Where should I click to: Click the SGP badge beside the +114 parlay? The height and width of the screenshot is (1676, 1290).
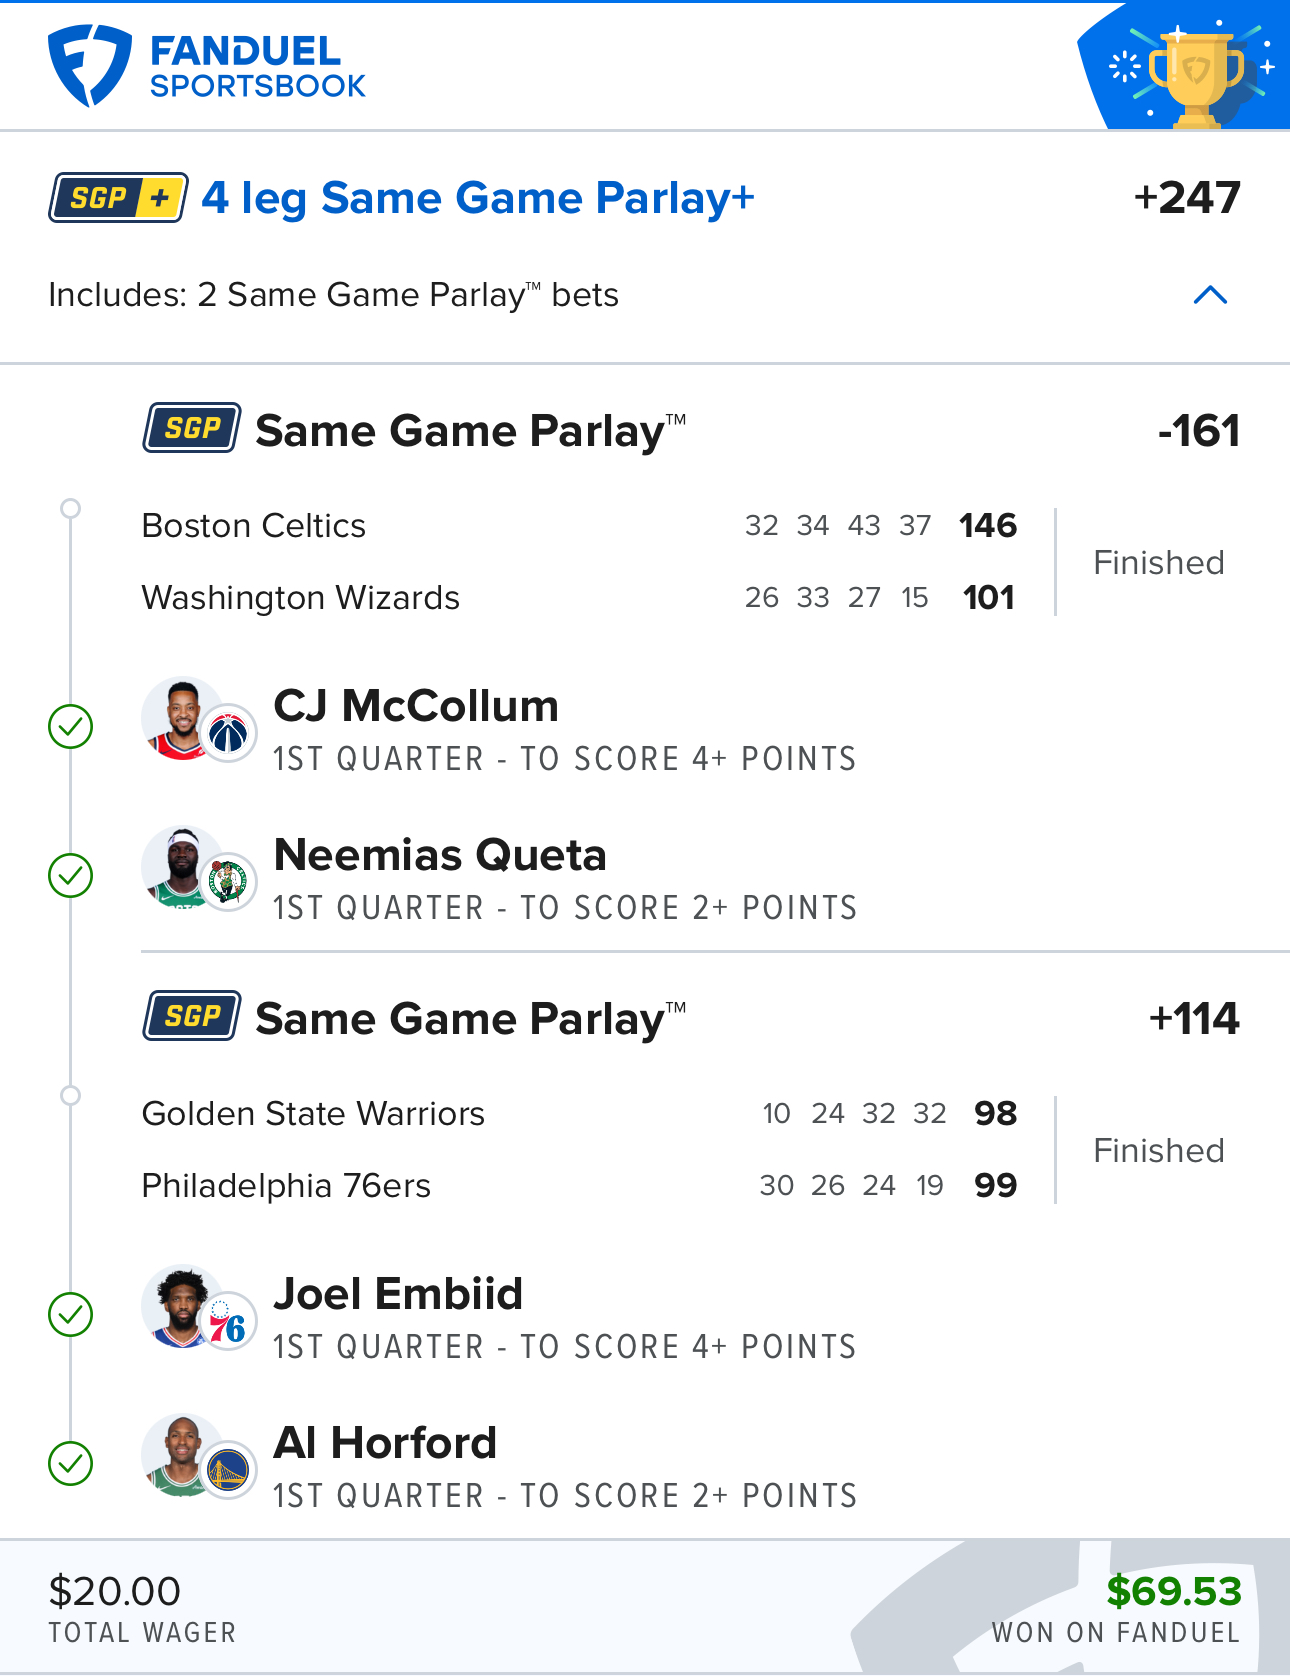click(191, 1016)
